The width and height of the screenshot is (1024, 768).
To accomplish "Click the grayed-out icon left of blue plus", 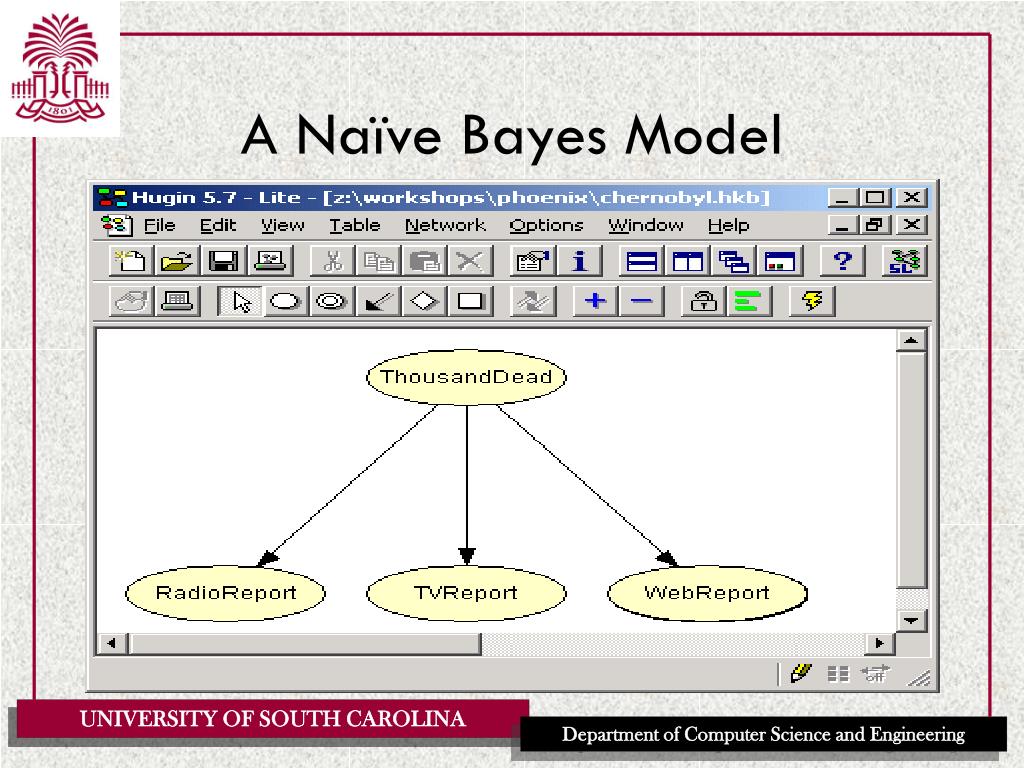I will 532,301.
